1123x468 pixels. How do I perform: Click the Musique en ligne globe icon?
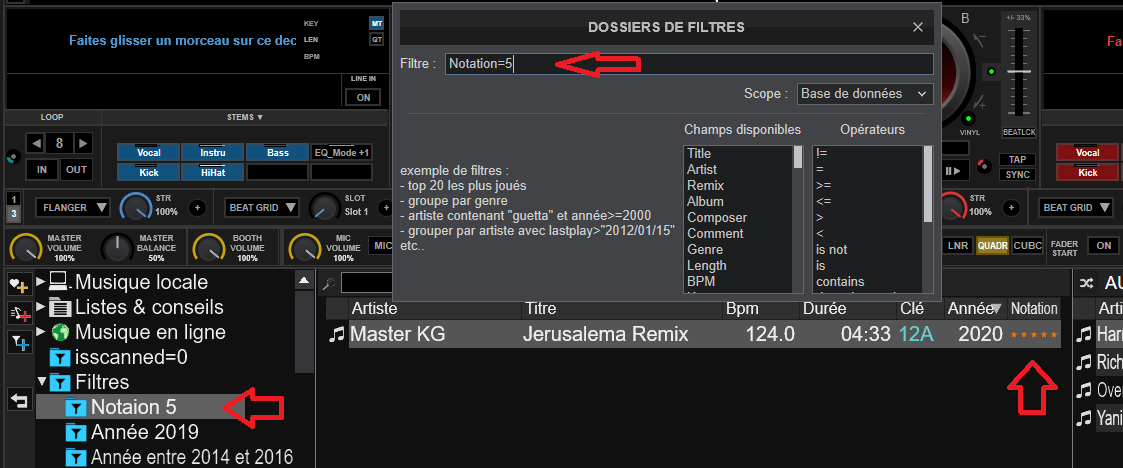[x=60, y=332]
